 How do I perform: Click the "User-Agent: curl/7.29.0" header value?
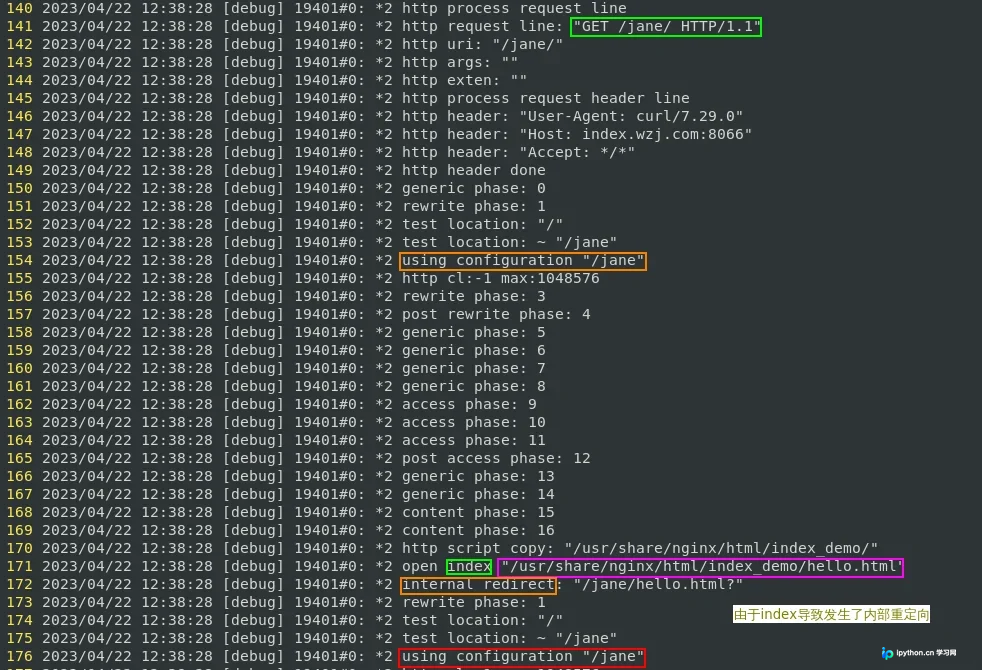click(x=631, y=116)
